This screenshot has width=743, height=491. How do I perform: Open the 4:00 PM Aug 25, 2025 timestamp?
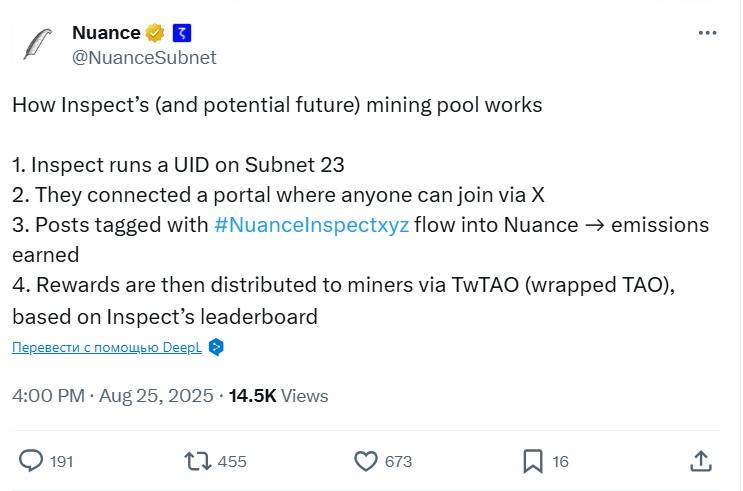click(x=112, y=396)
